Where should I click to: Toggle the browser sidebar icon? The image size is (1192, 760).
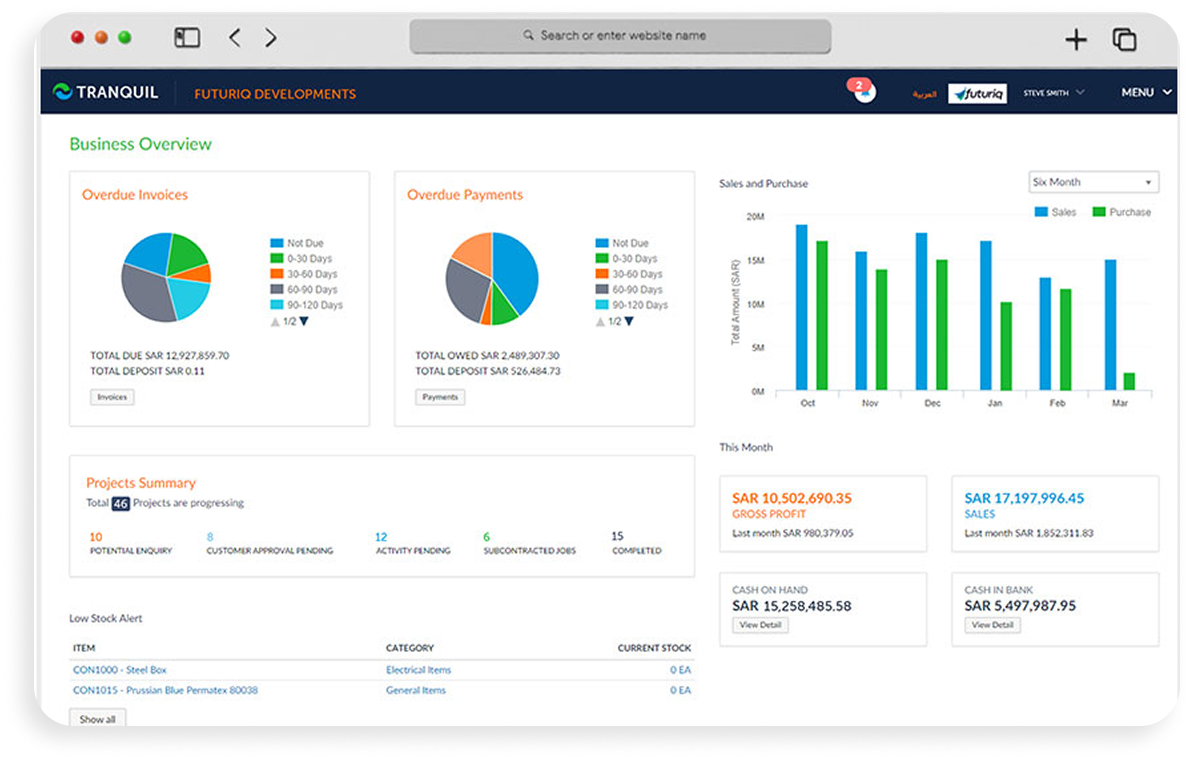pyautogui.click(x=187, y=38)
